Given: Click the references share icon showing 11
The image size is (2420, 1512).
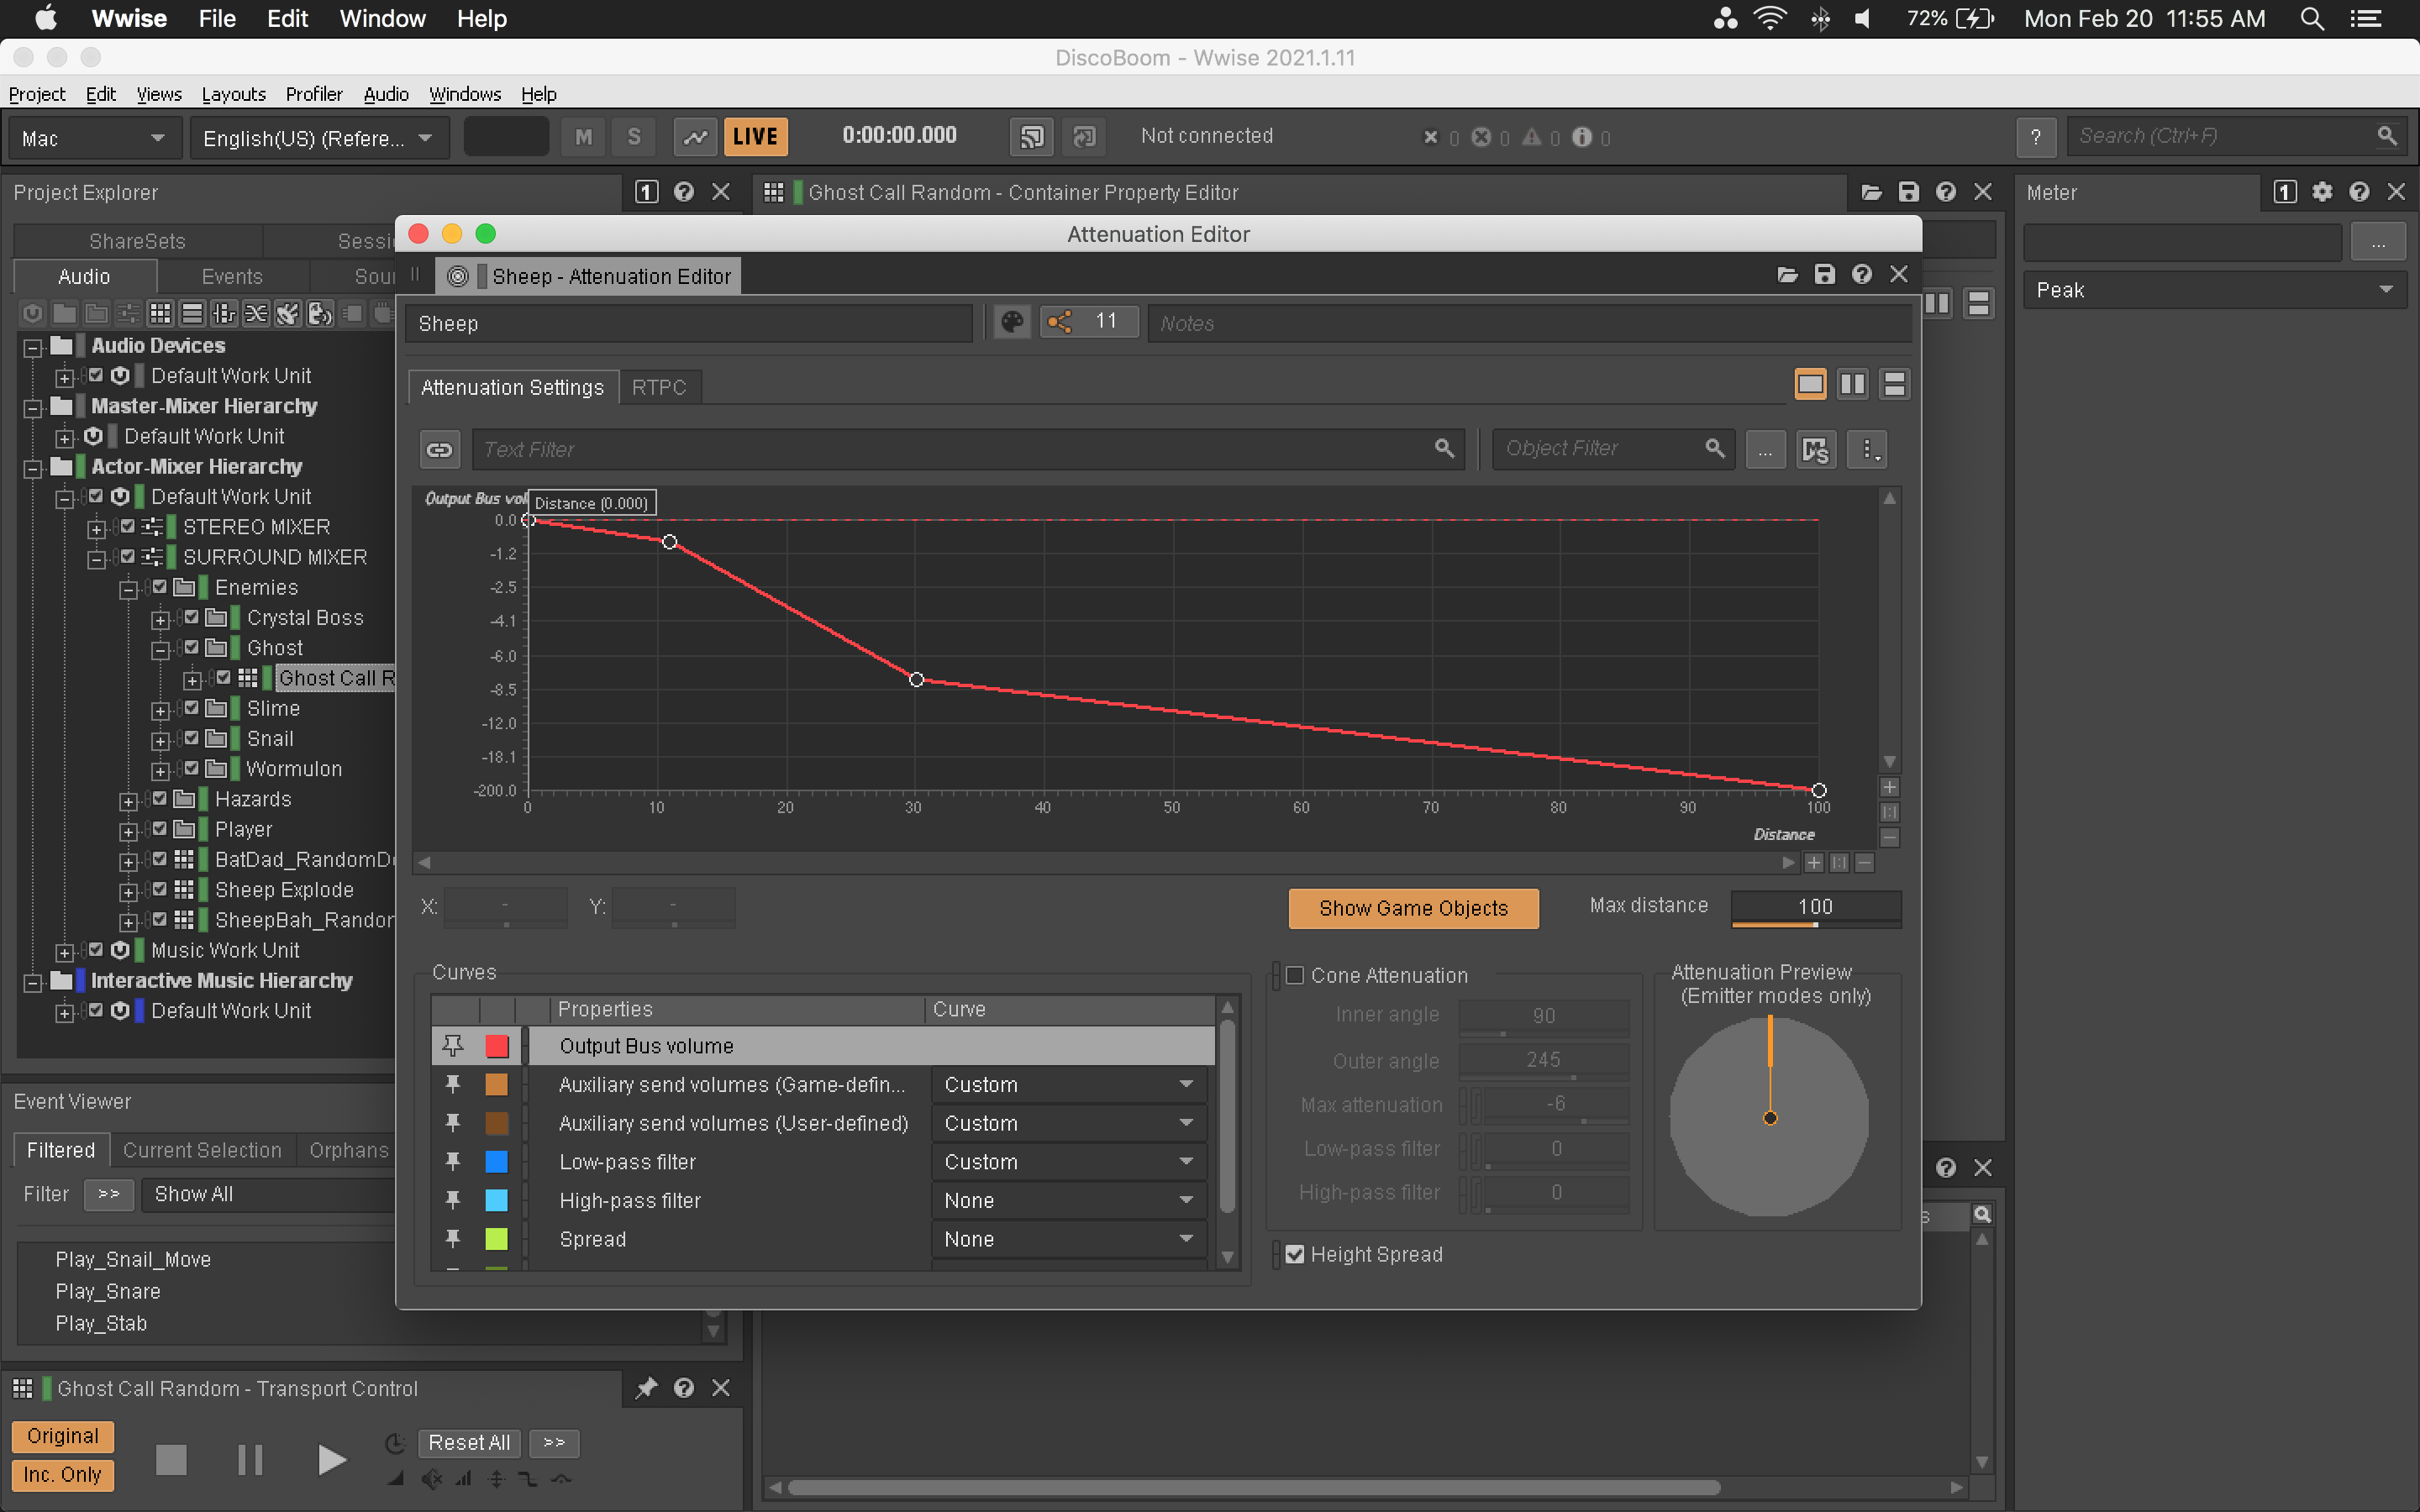Looking at the screenshot, I should tap(1088, 322).
